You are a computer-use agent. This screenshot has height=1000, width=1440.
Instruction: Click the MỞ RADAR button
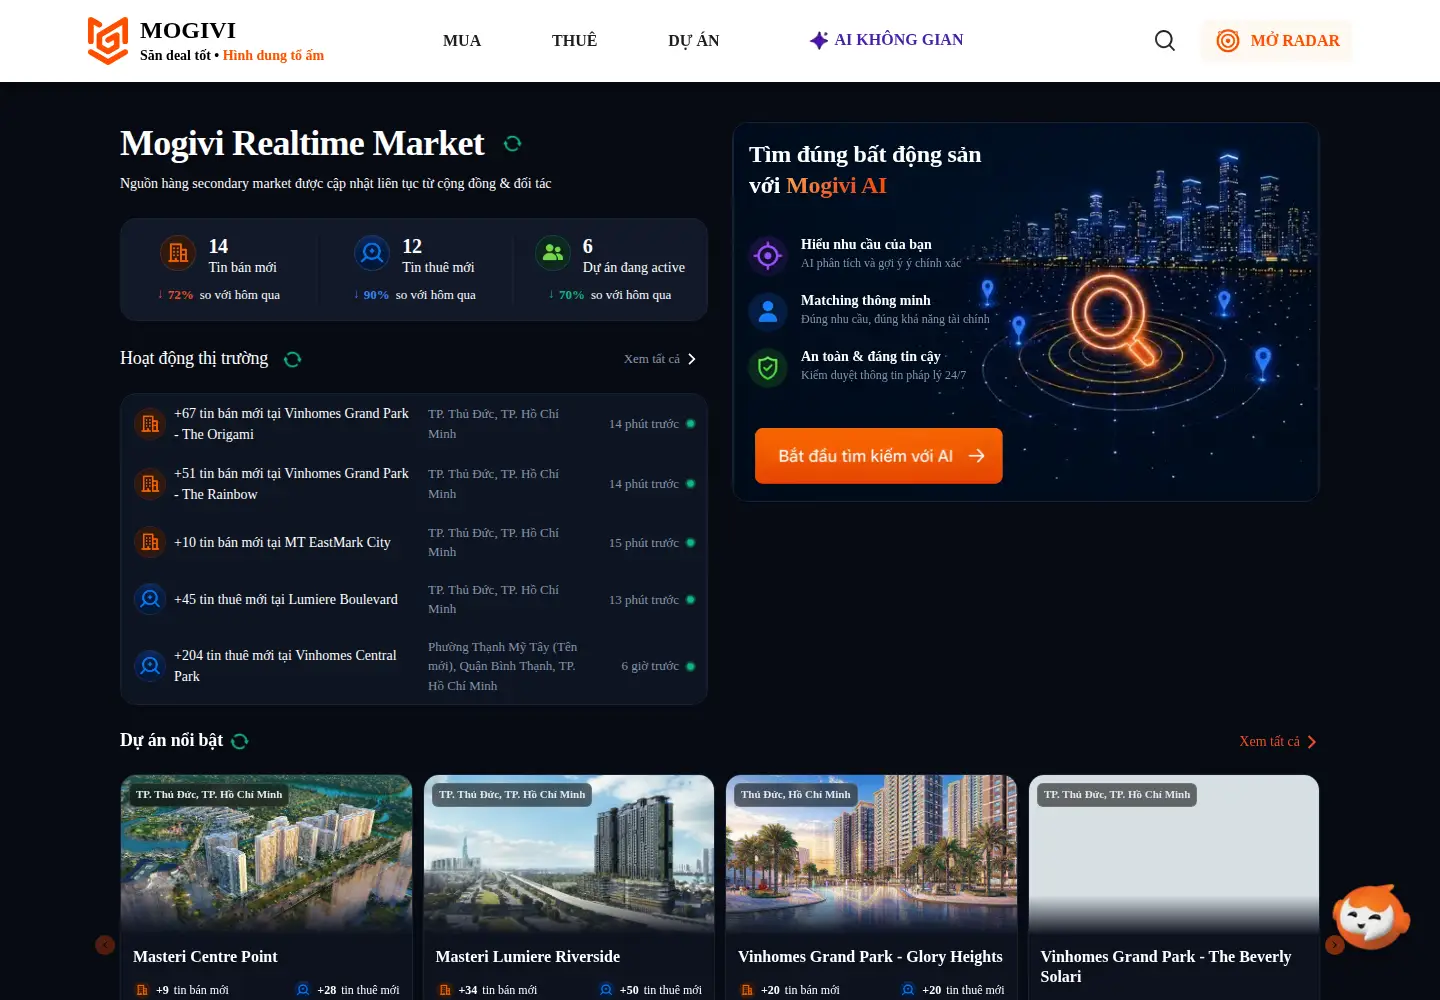(x=1277, y=41)
